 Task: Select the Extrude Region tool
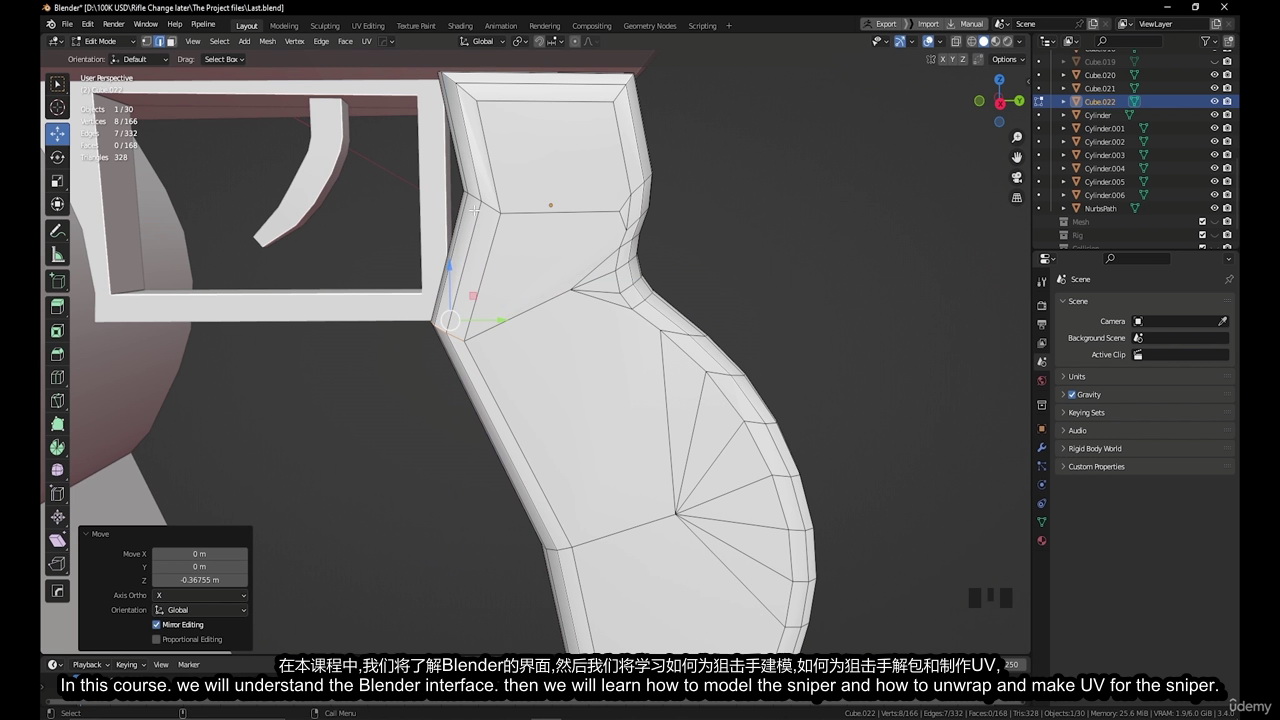(57, 306)
